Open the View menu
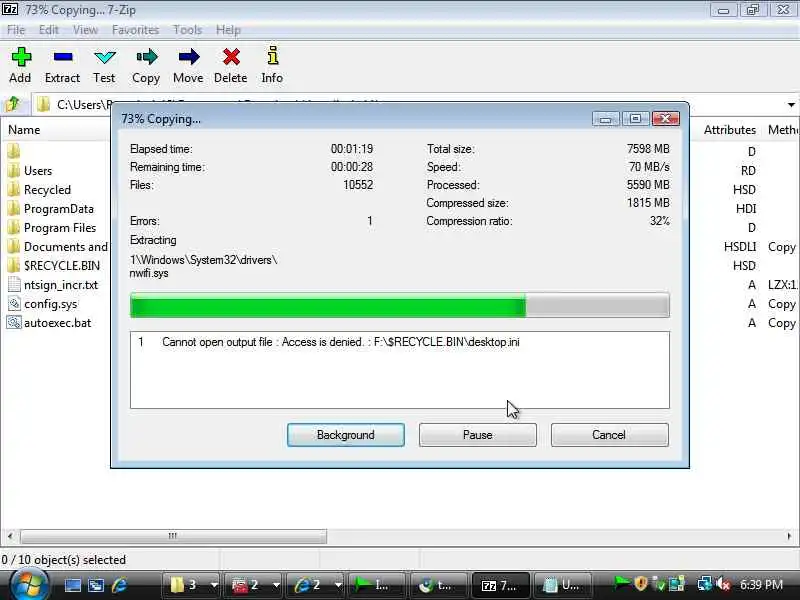The image size is (800, 600). (85, 30)
